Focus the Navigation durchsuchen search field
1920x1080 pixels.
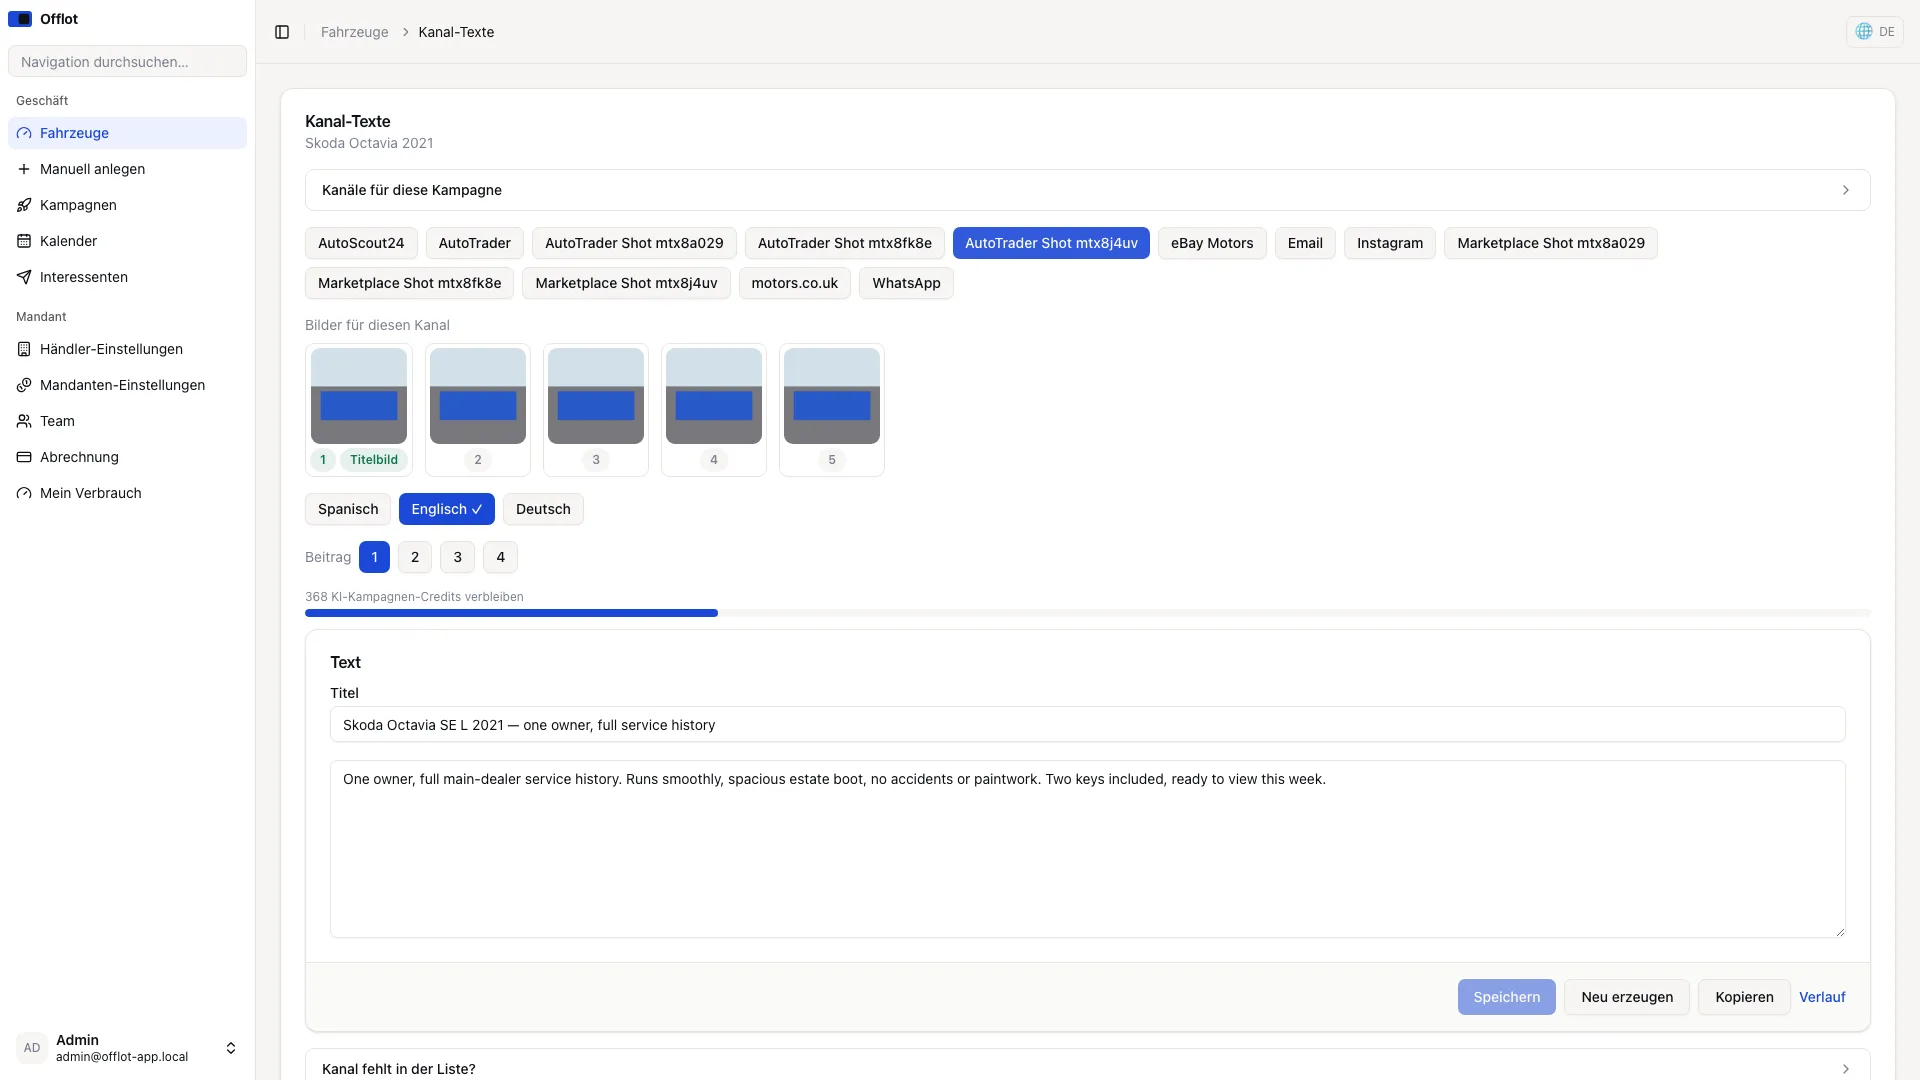[127, 61]
